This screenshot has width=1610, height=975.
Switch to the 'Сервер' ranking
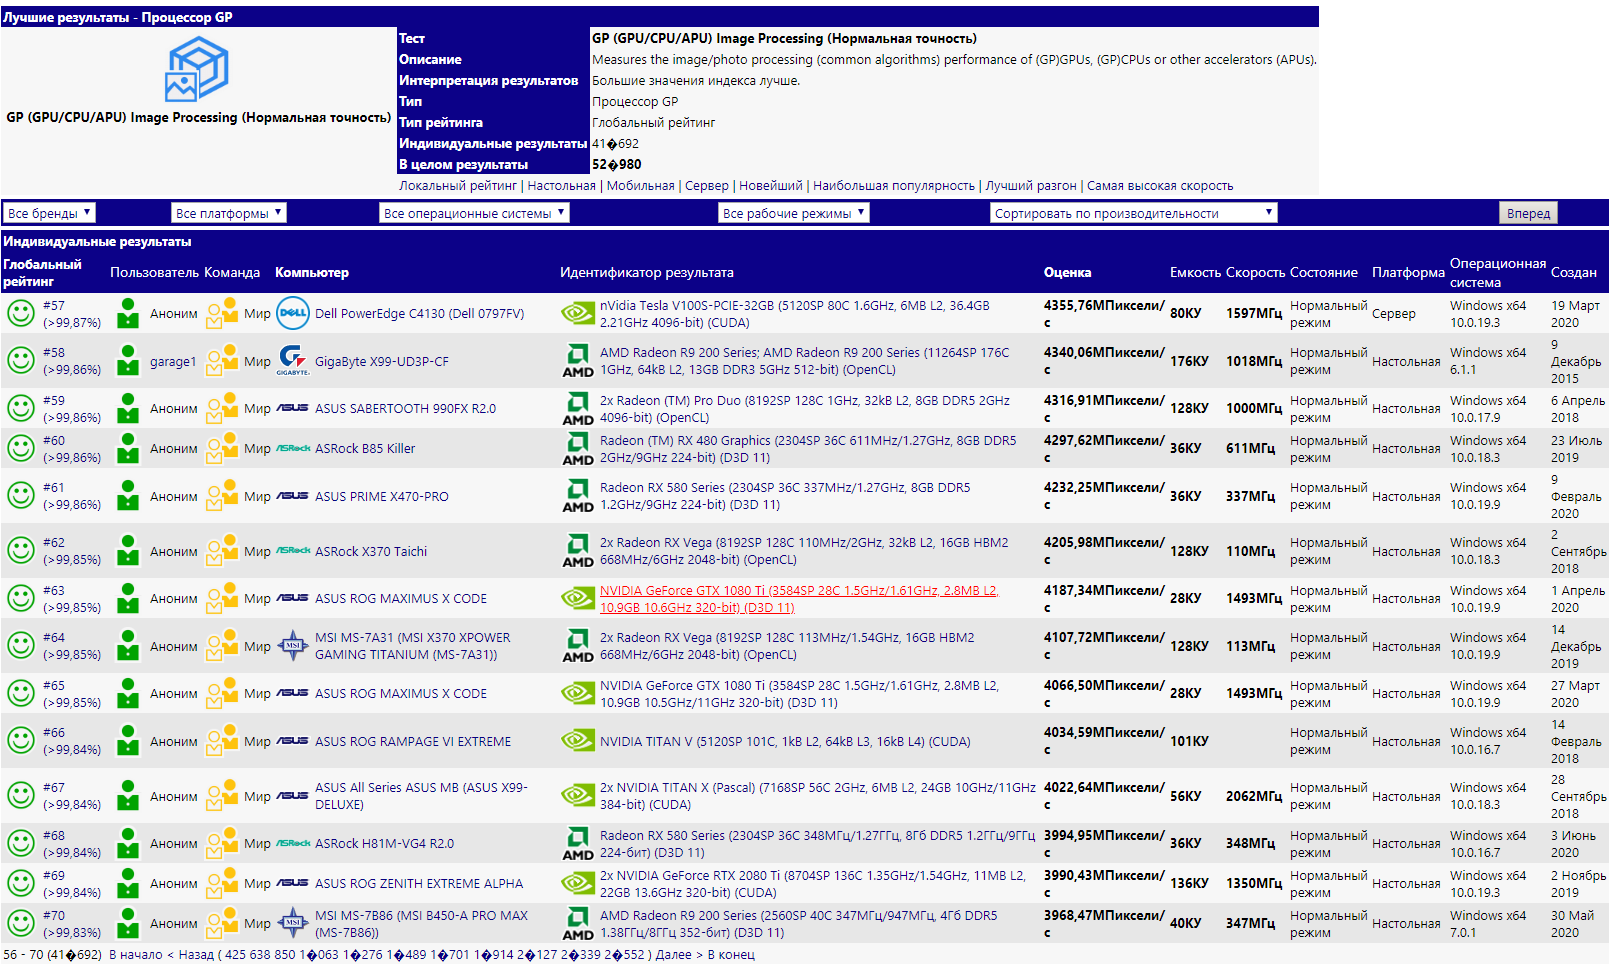707,186
